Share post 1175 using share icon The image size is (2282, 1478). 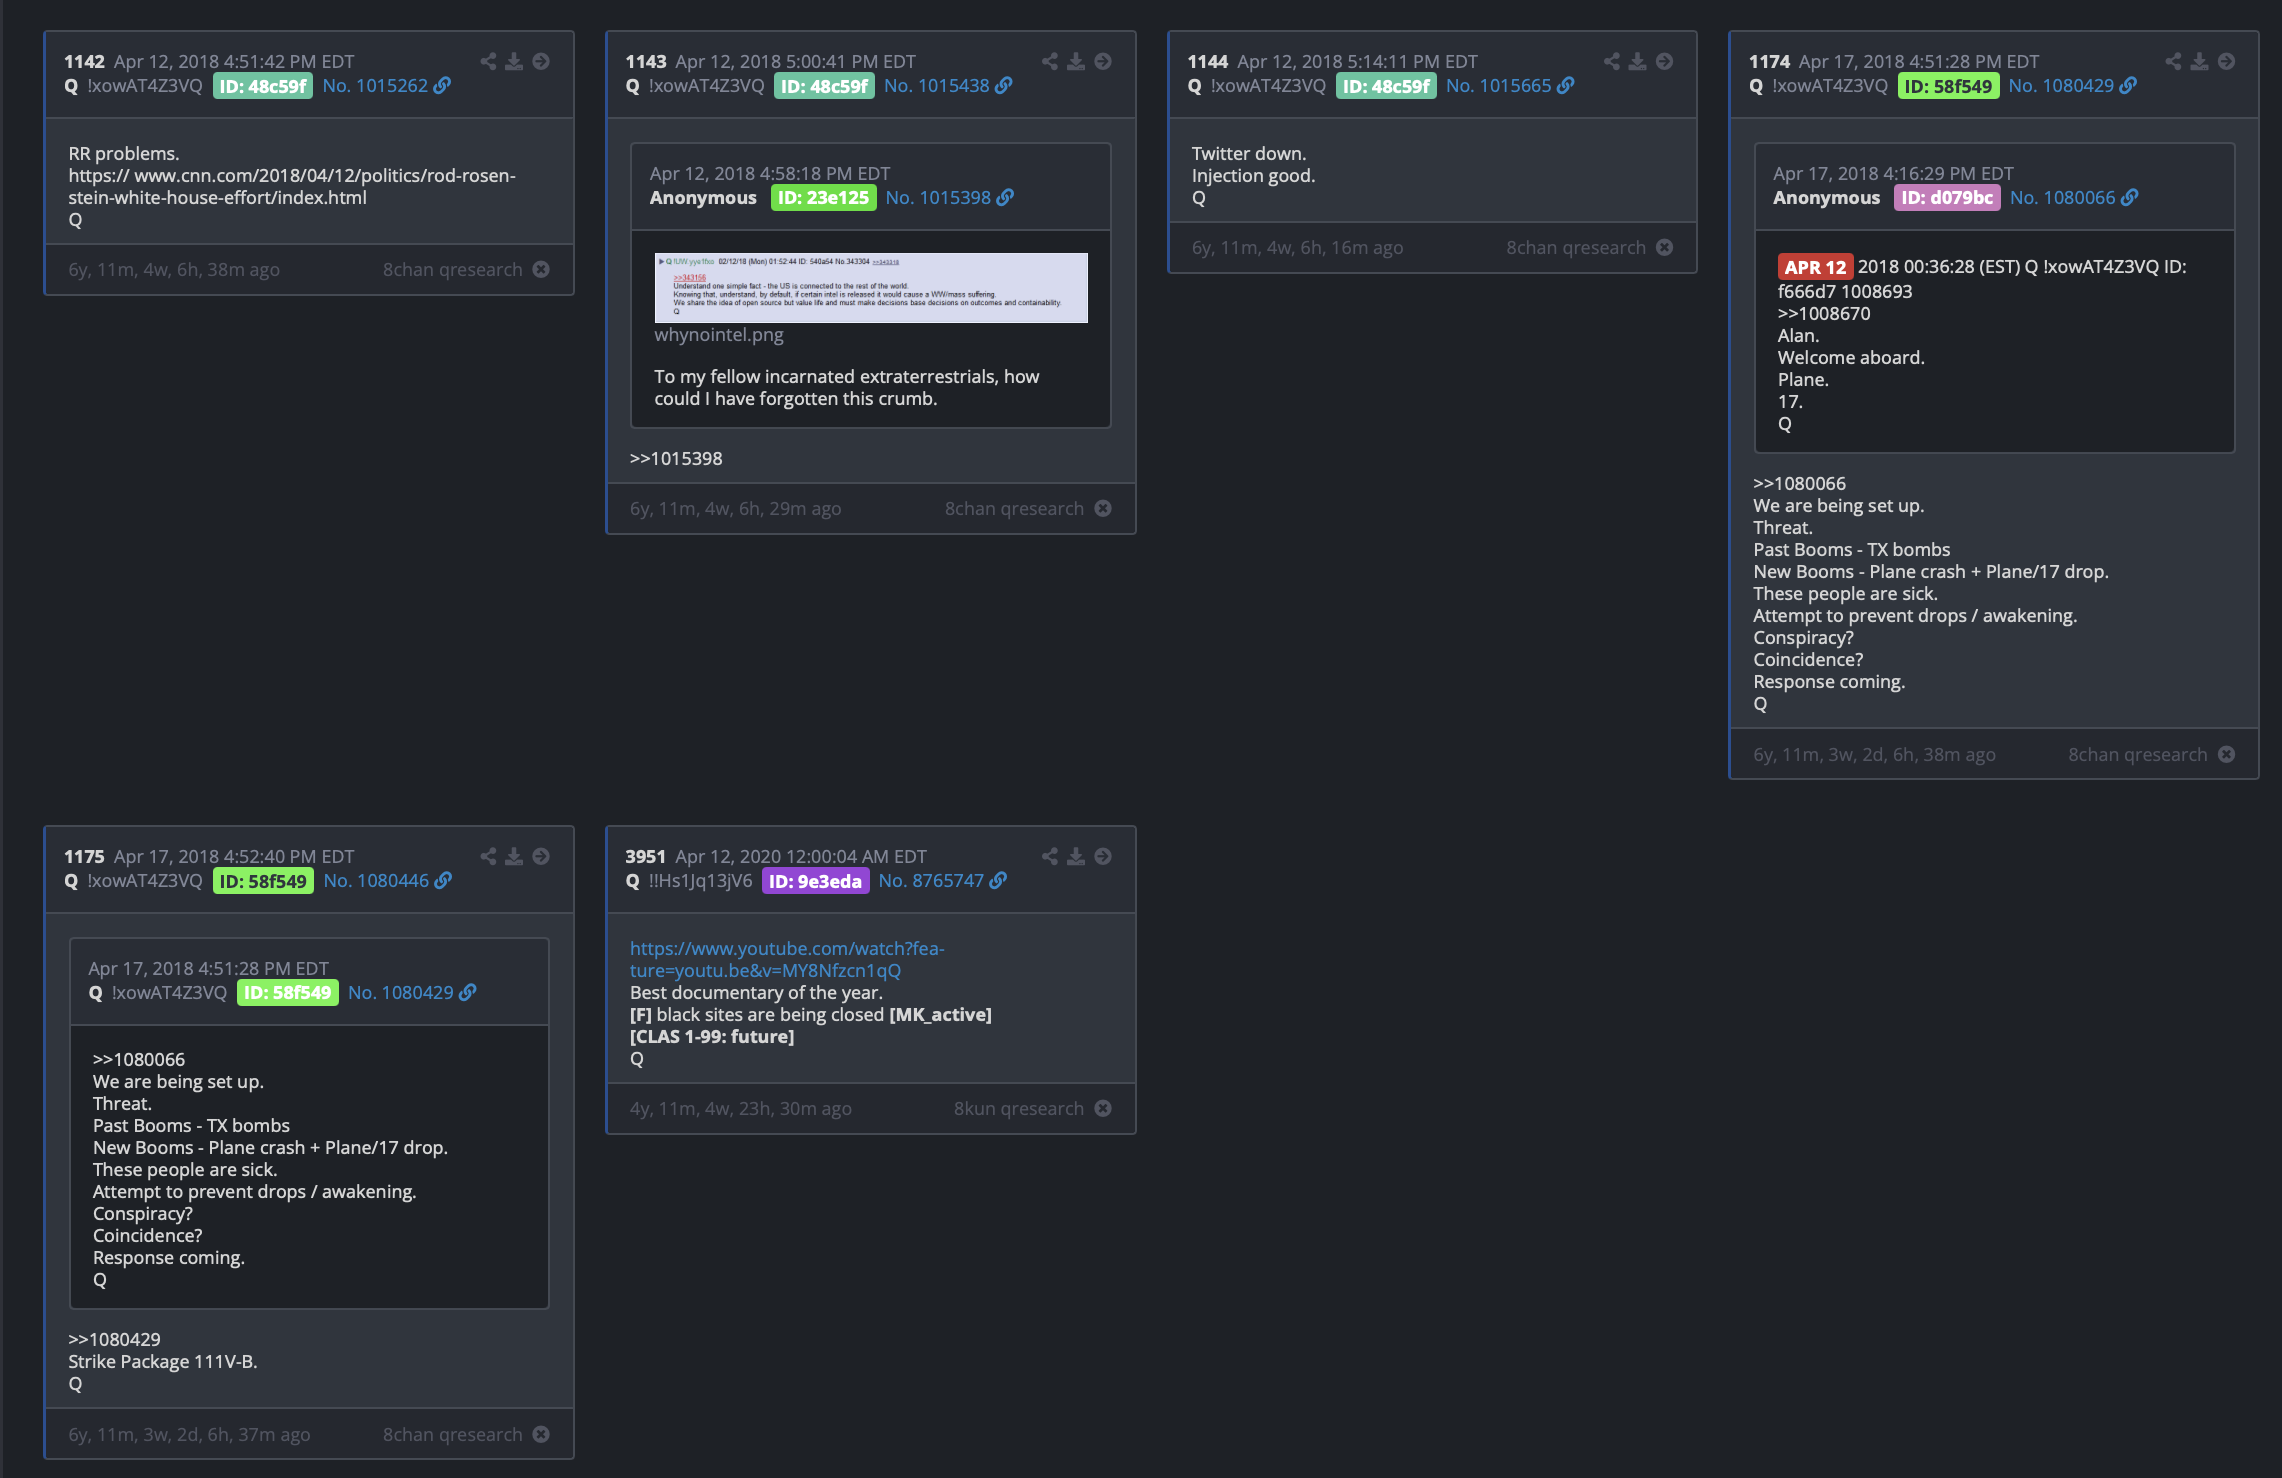pyautogui.click(x=488, y=856)
